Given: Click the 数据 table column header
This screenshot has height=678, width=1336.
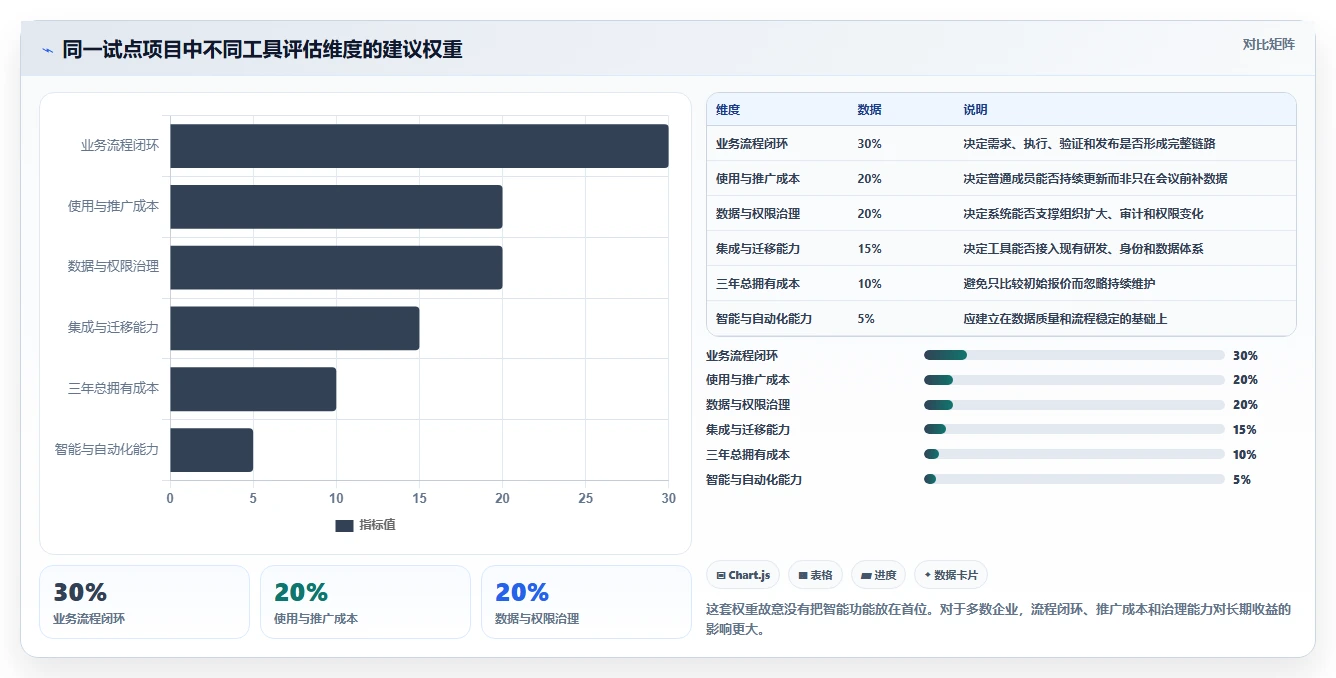Looking at the screenshot, I should pyautogui.click(x=870, y=110).
